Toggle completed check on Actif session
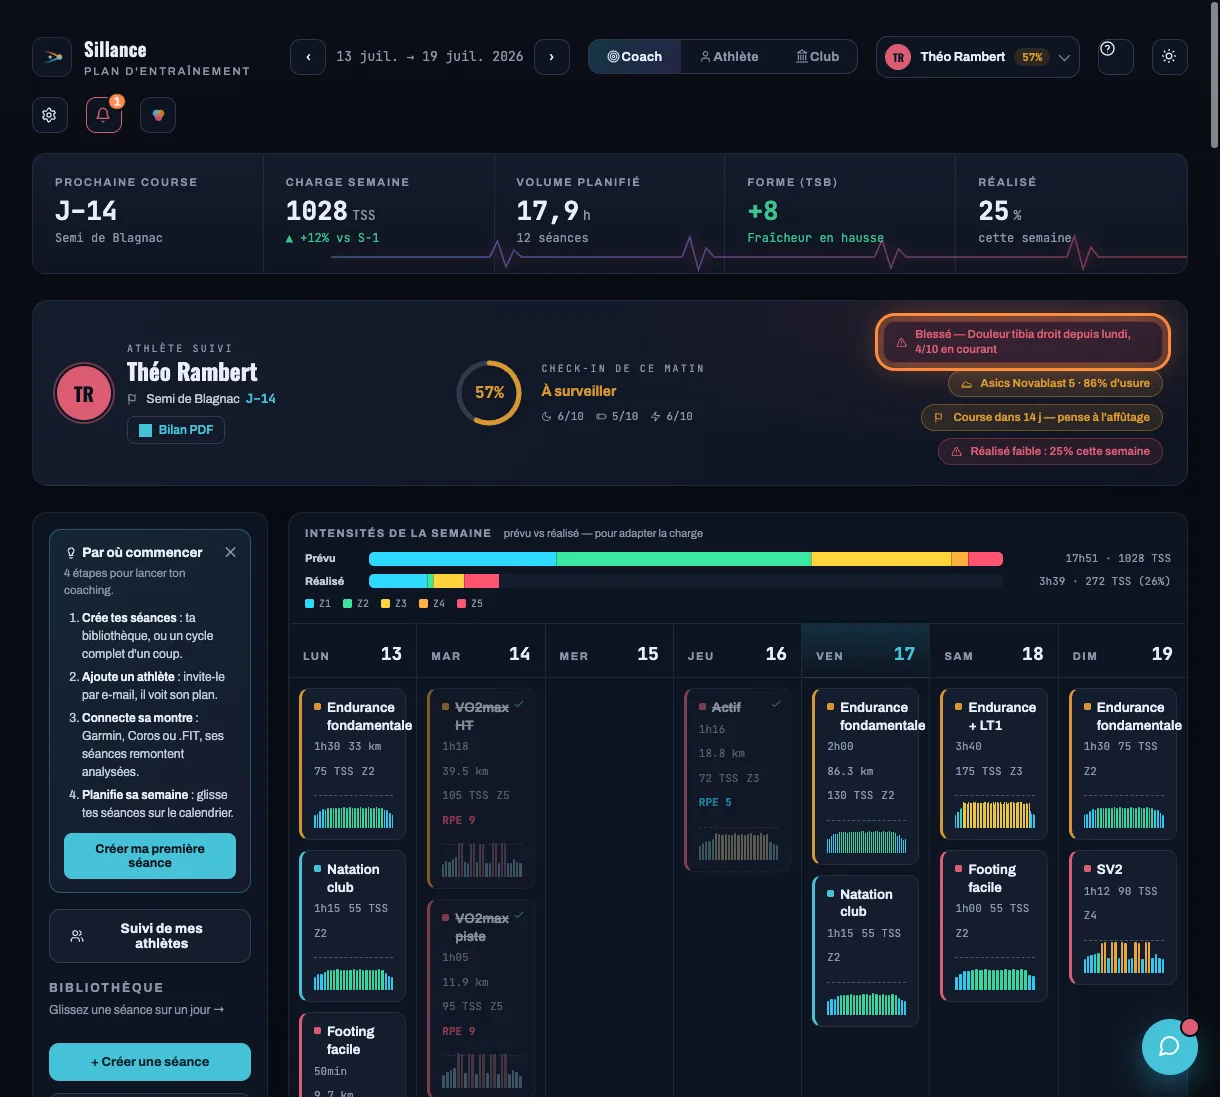The image size is (1220, 1097). point(776,704)
